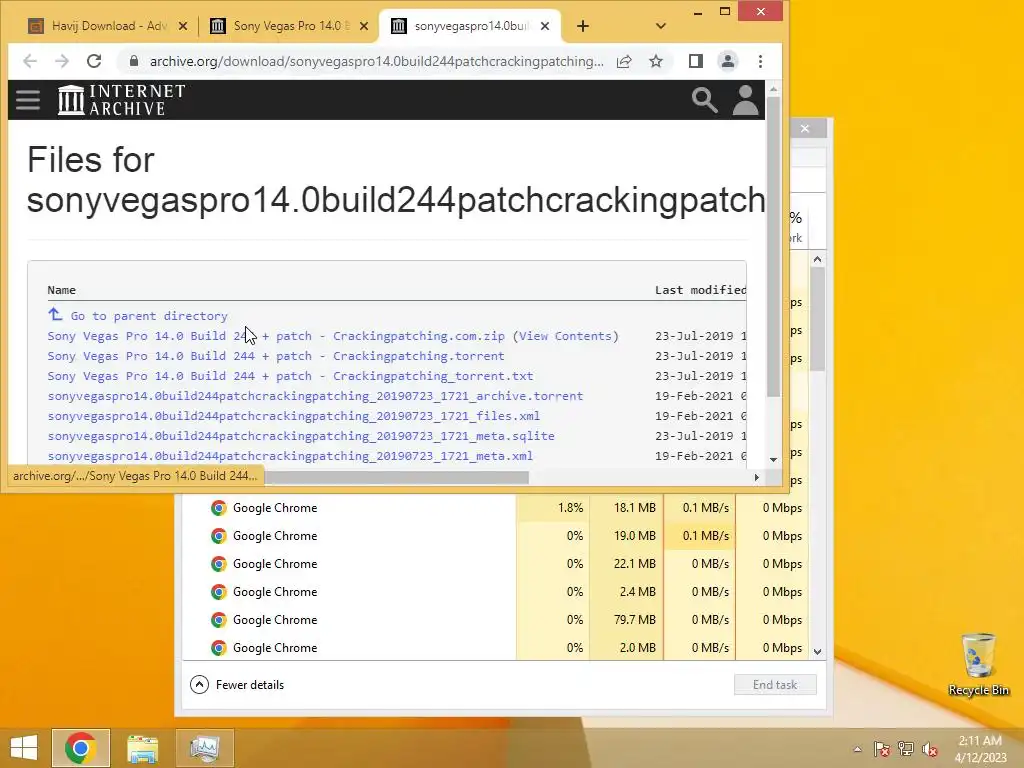Click View Contents link
The width and height of the screenshot is (1024, 768).
coord(566,336)
